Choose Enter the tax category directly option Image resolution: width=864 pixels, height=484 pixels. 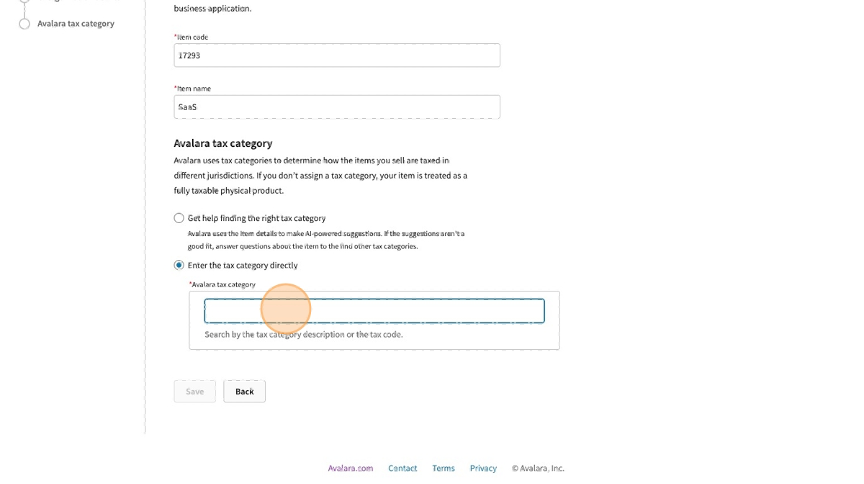pos(179,265)
